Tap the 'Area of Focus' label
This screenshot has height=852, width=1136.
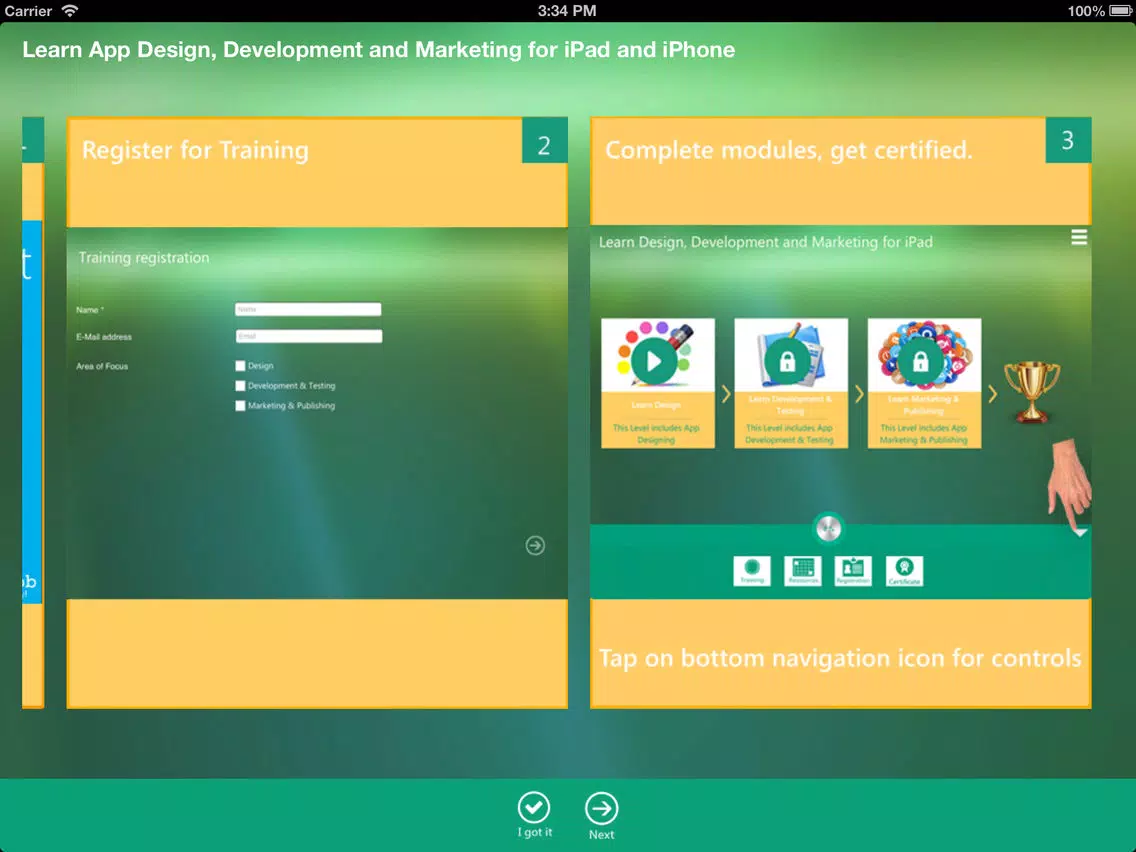click(x=102, y=367)
